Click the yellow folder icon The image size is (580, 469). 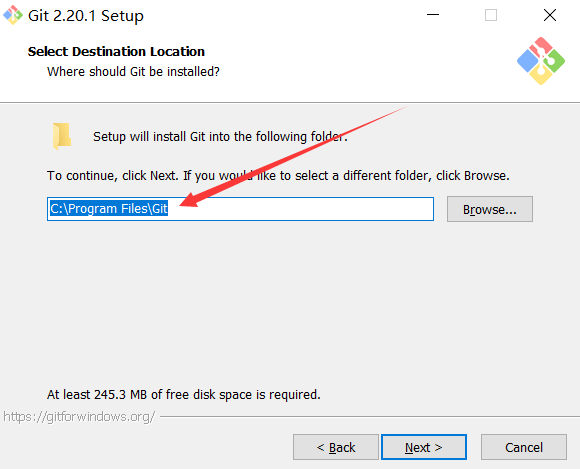point(62,136)
